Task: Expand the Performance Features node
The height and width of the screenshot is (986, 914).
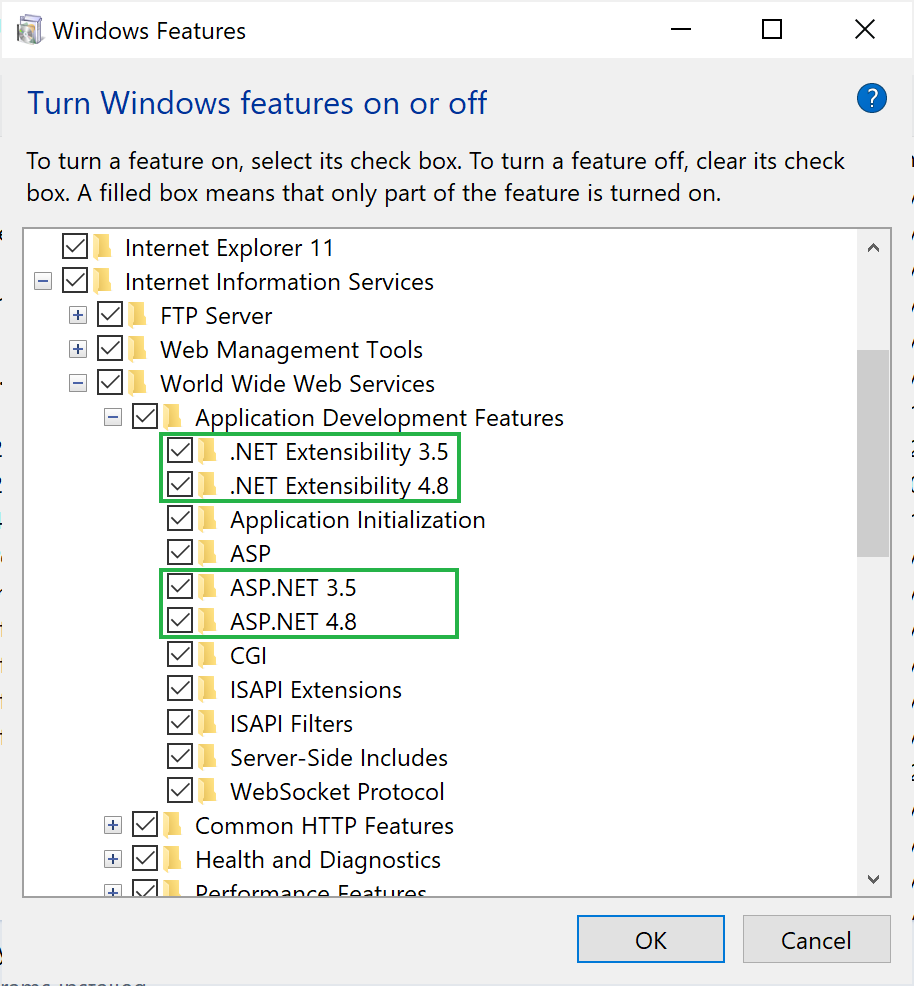Action: (112, 890)
